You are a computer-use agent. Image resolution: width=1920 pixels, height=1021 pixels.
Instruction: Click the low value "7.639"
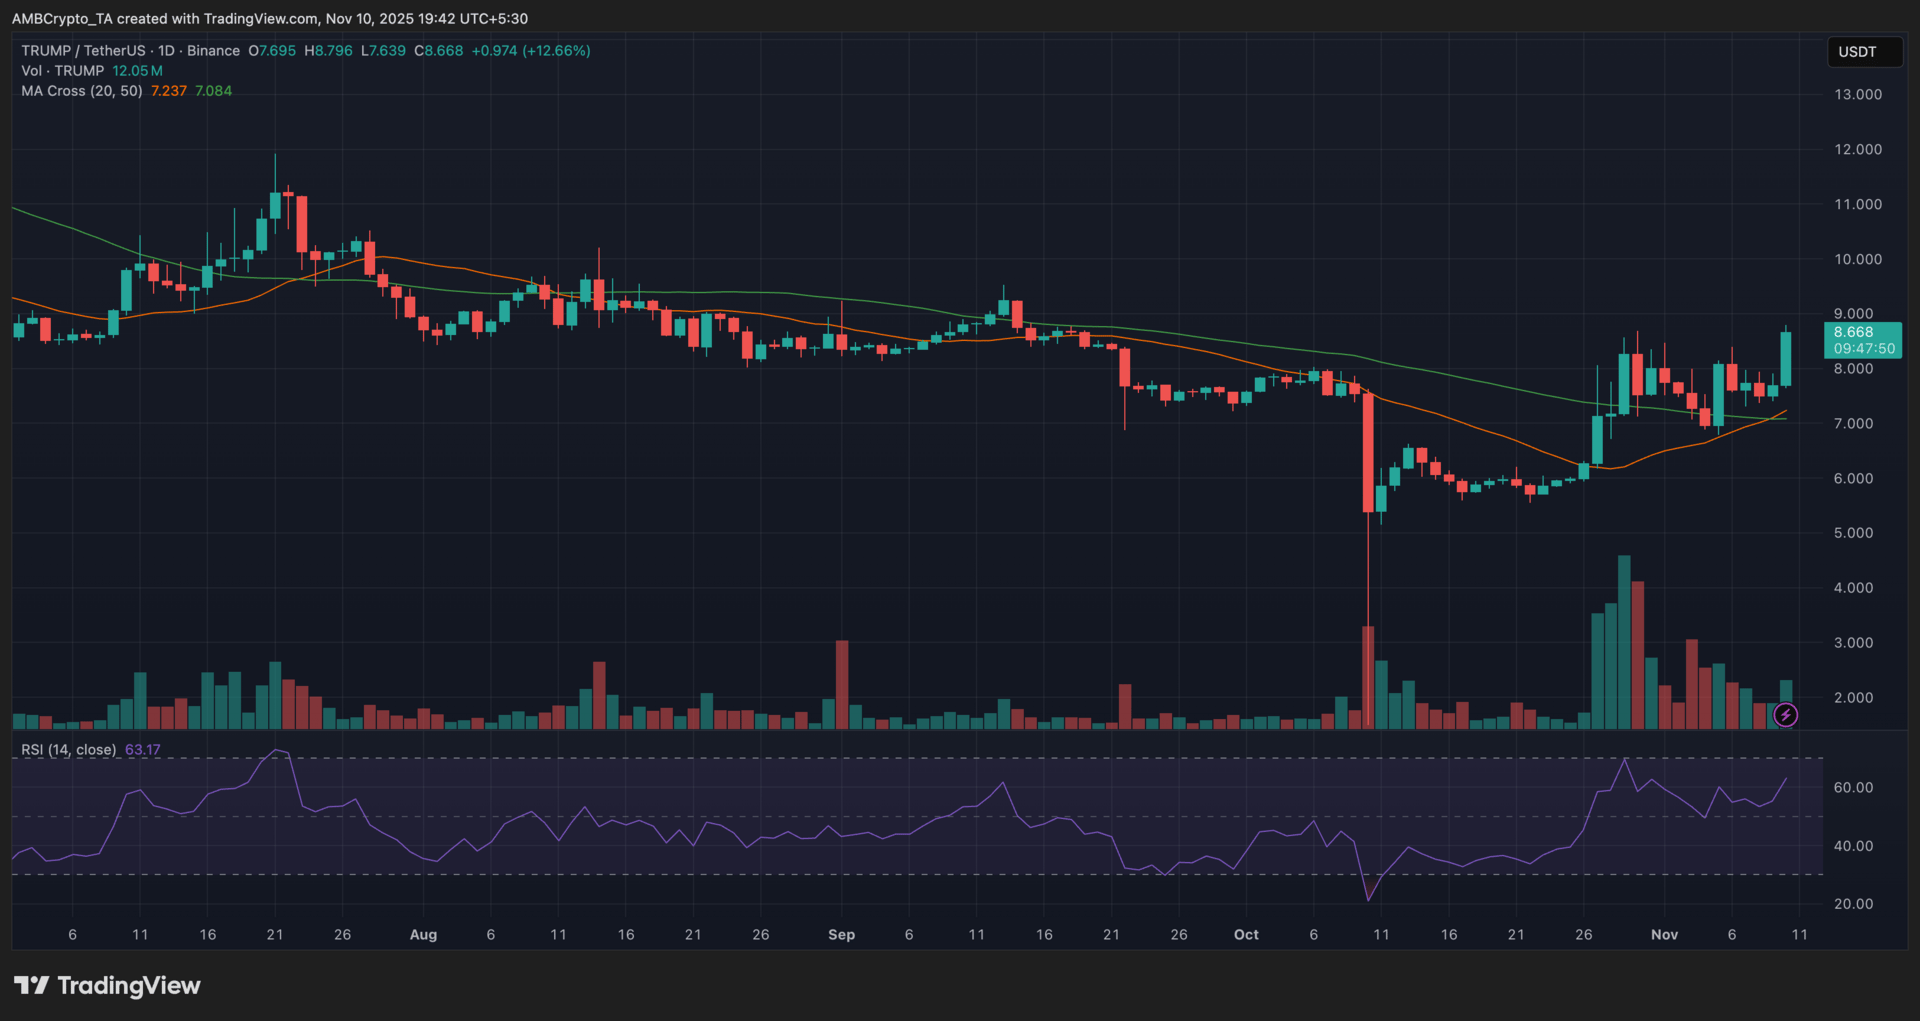click(x=388, y=51)
